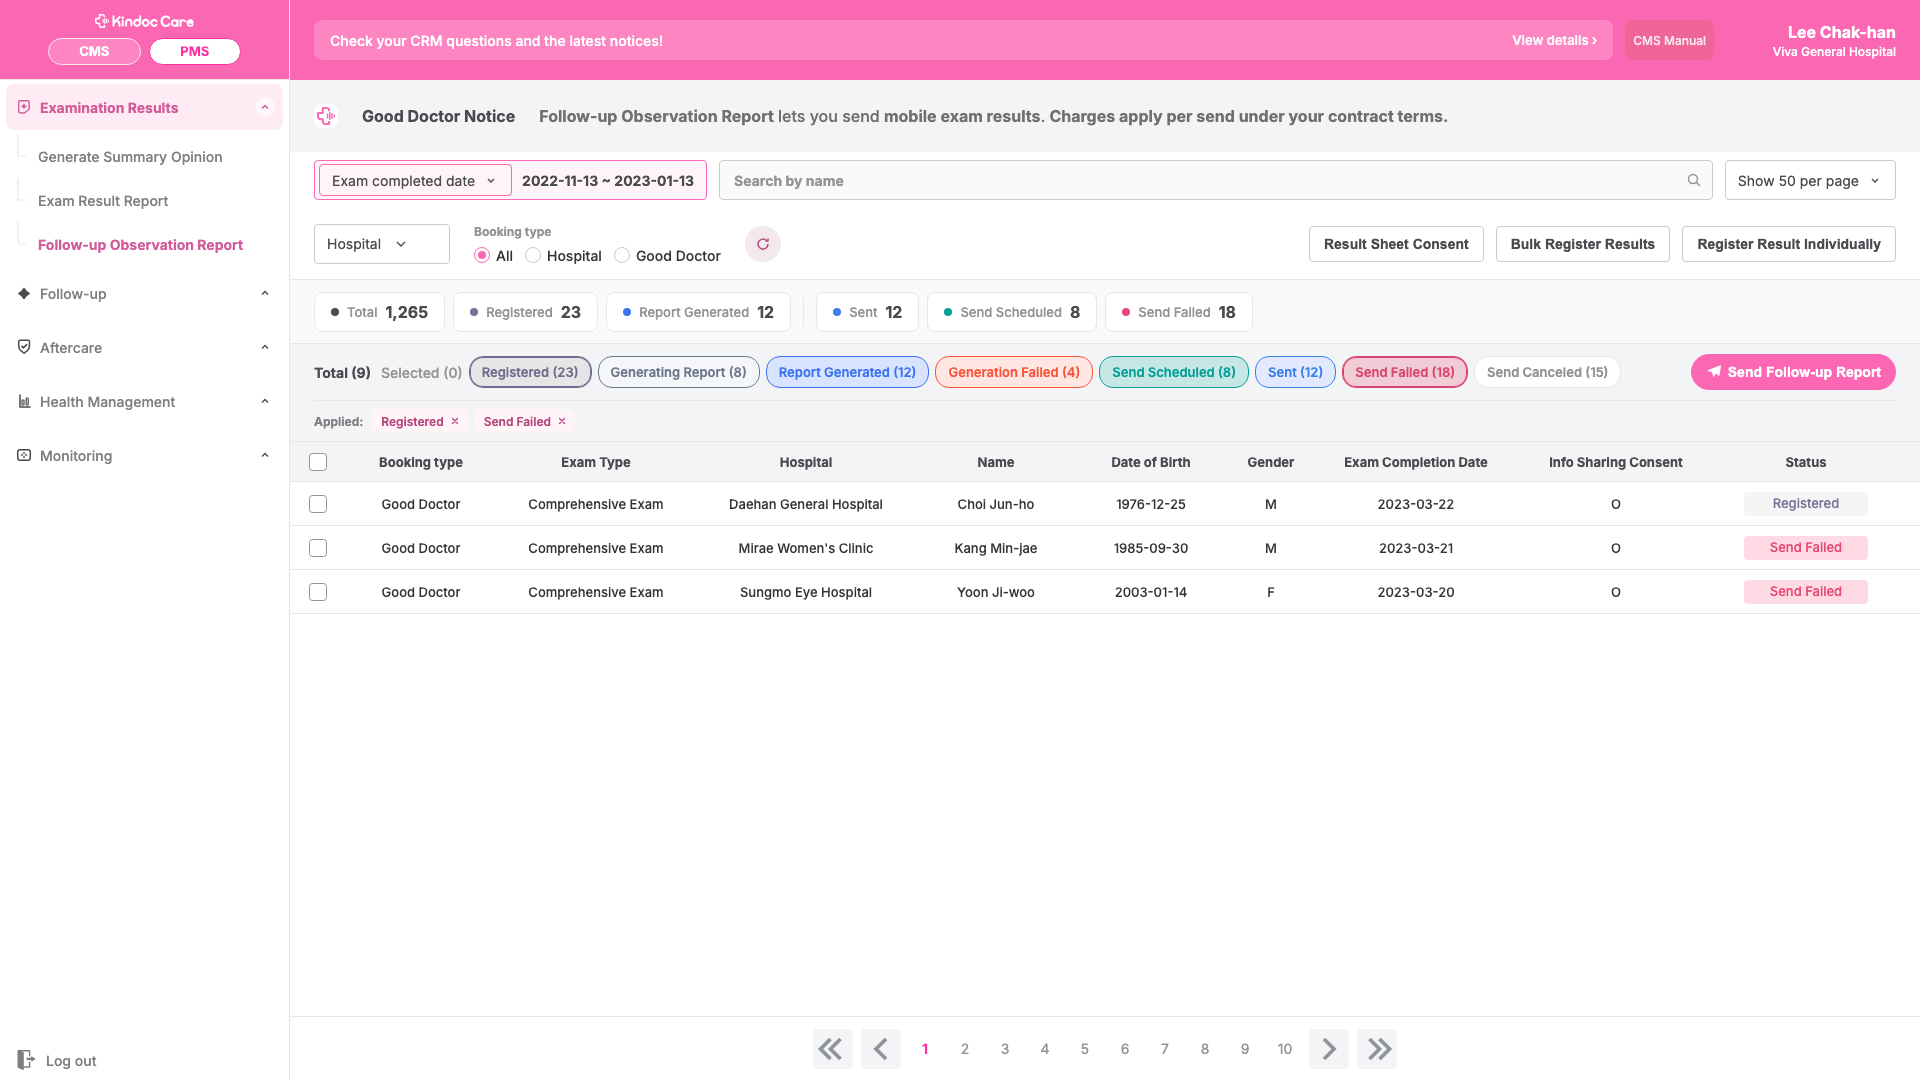Click the View details link
This screenshot has height=1080, width=1920.
click(x=1554, y=40)
